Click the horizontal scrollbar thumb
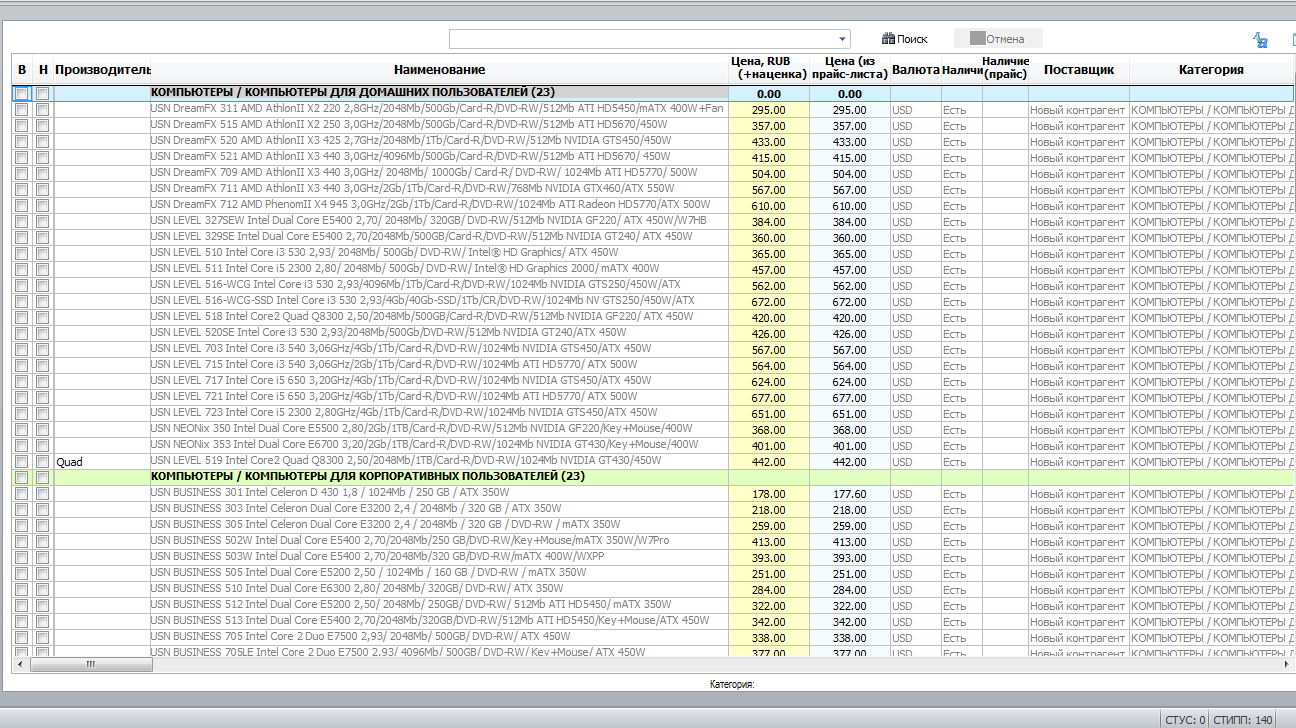The height and width of the screenshot is (728, 1296). [90, 663]
